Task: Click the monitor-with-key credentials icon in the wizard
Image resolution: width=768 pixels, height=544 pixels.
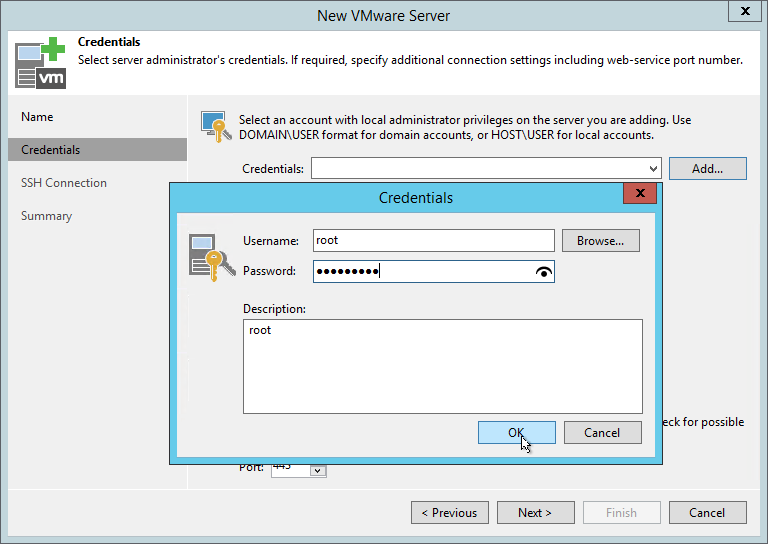Action: (x=216, y=127)
